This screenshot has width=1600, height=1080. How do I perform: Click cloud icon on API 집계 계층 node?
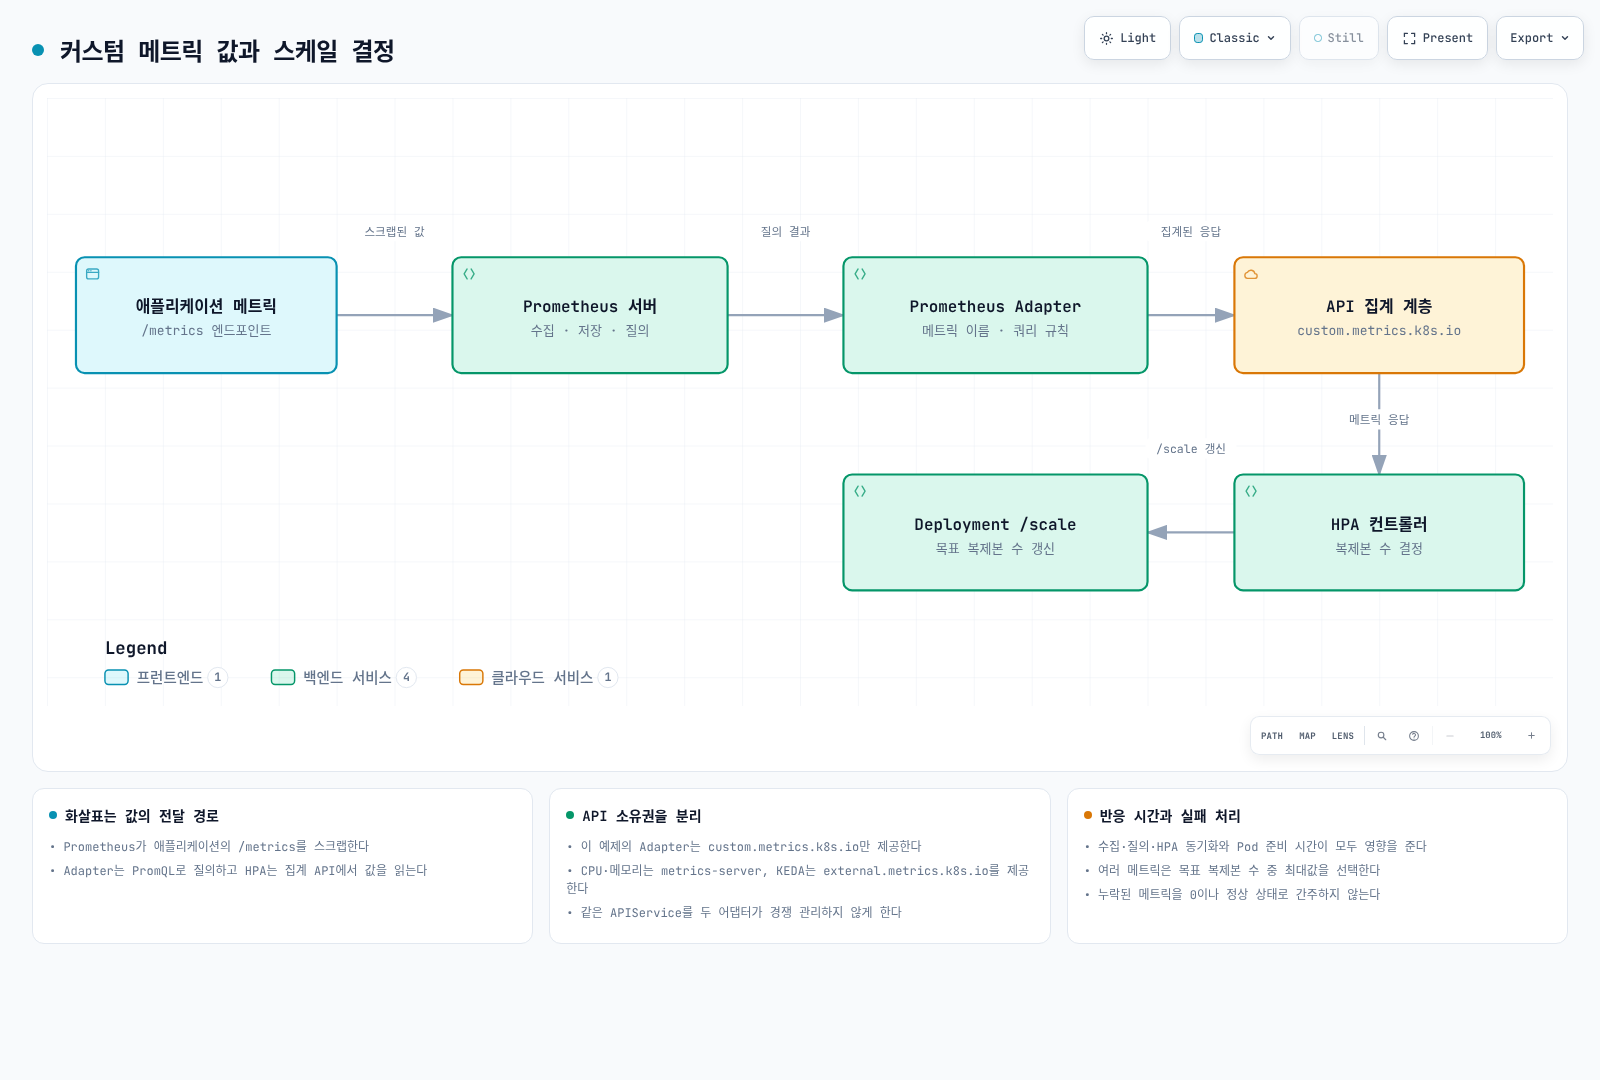pos(1251,274)
